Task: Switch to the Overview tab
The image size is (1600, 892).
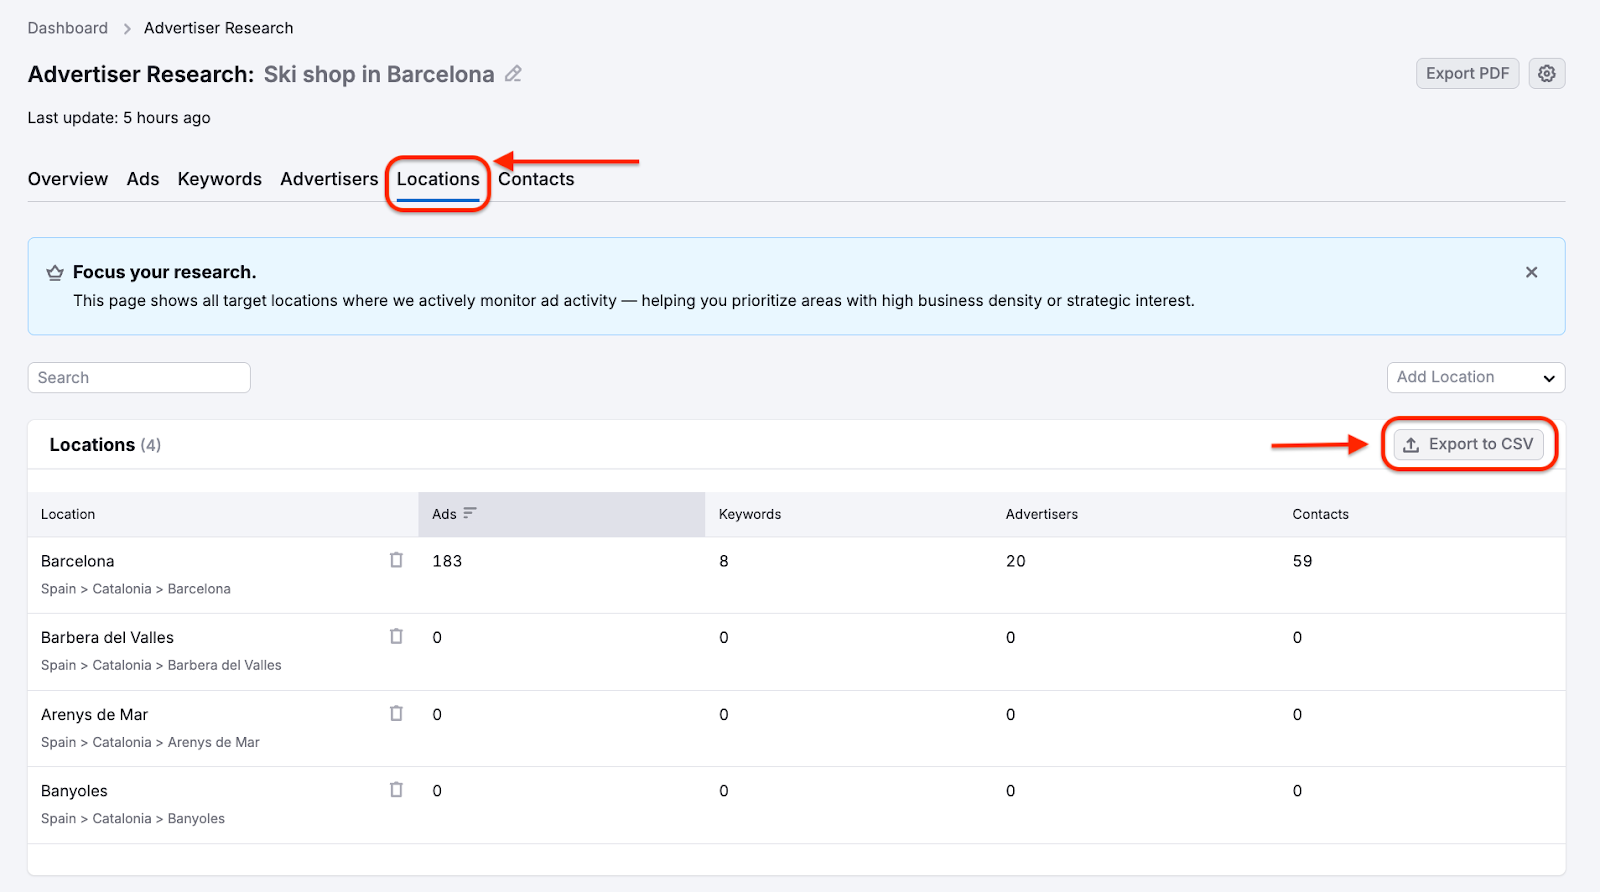Action: tap(68, 179)
